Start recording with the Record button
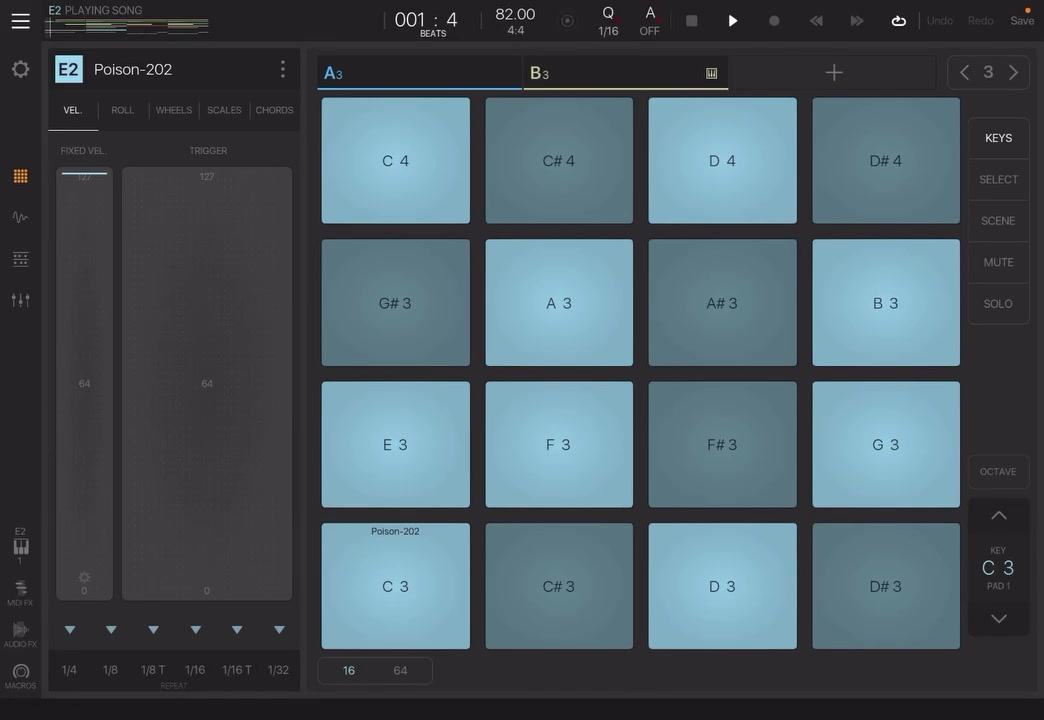 (774, 21)
